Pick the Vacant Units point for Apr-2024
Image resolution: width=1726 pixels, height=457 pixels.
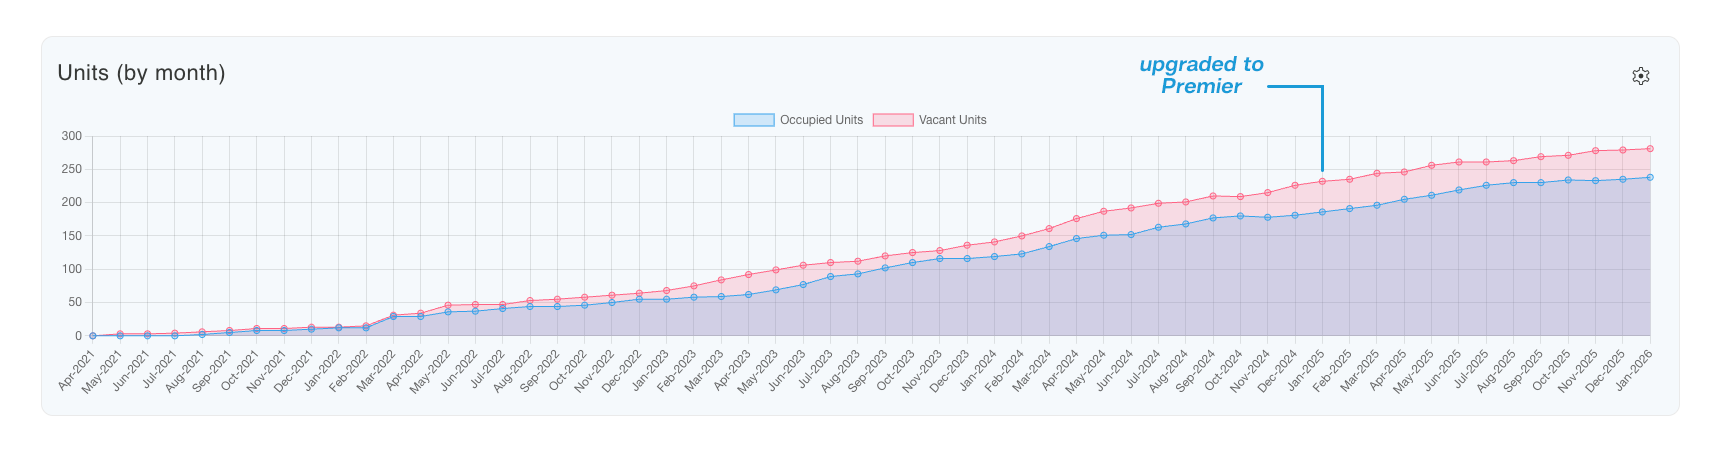pyautogui.click(x=1076, y=219)
